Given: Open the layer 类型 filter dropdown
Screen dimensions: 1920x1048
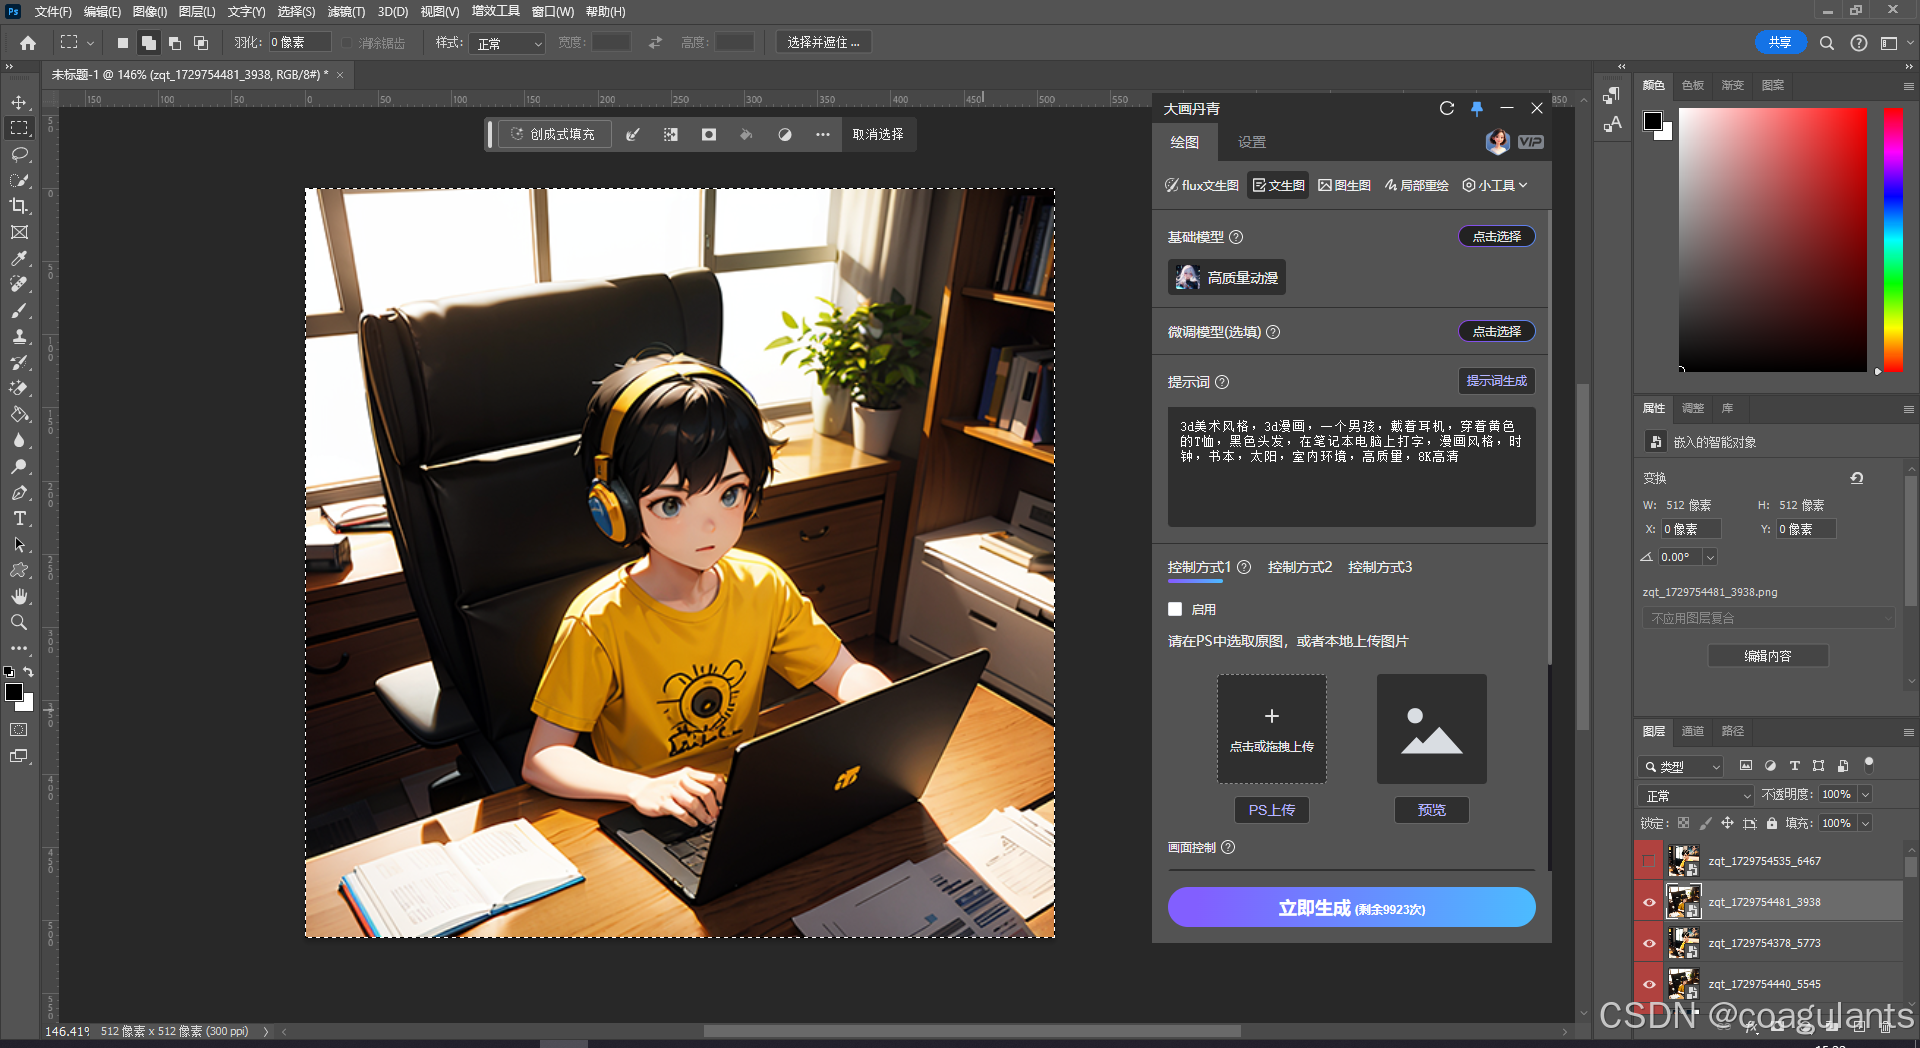Looking at the screenshot, I should point(1682,766).
